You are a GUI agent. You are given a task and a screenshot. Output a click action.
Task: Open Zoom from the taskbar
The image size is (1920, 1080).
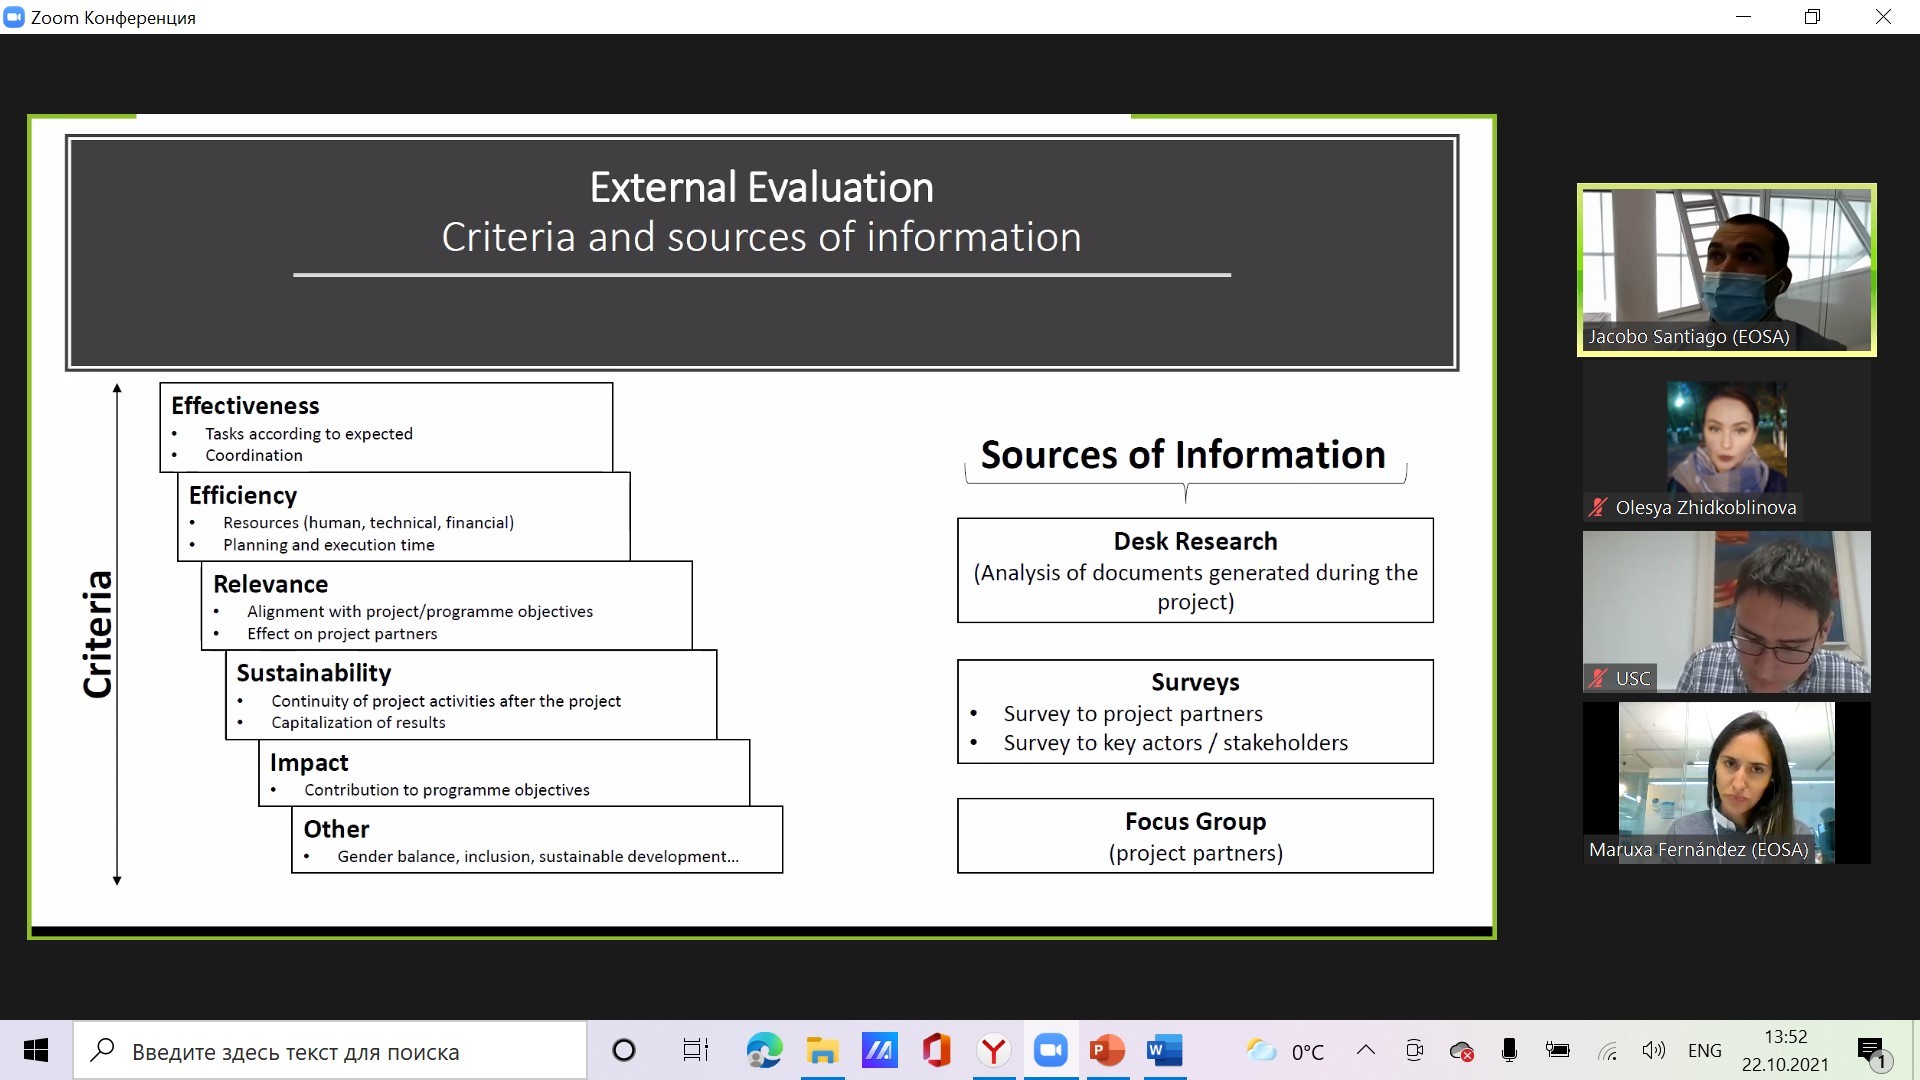pyautogui.click(x=1050, y=1051)
